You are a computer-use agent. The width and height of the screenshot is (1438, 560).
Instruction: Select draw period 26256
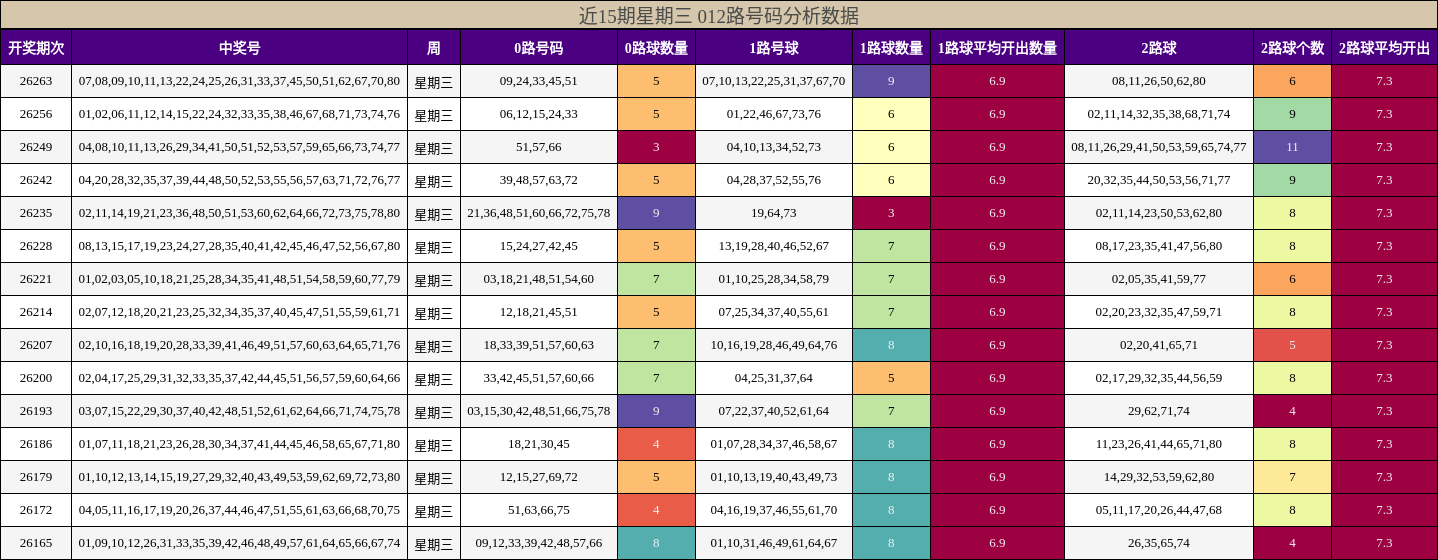coord(36,114)
